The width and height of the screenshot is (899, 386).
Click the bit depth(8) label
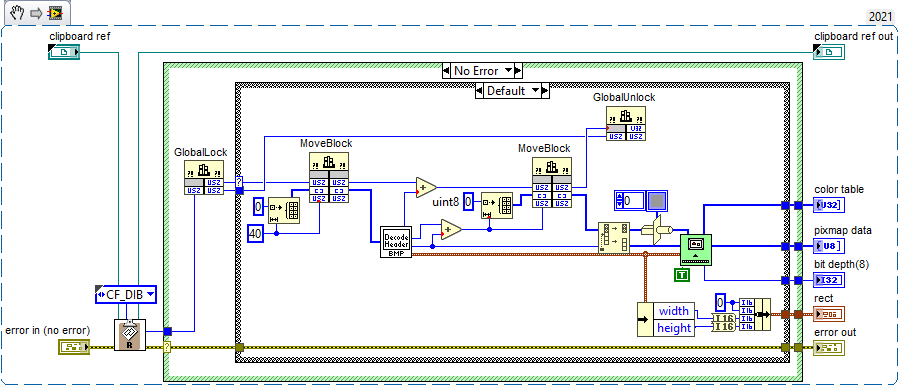[x=841, y=264]
